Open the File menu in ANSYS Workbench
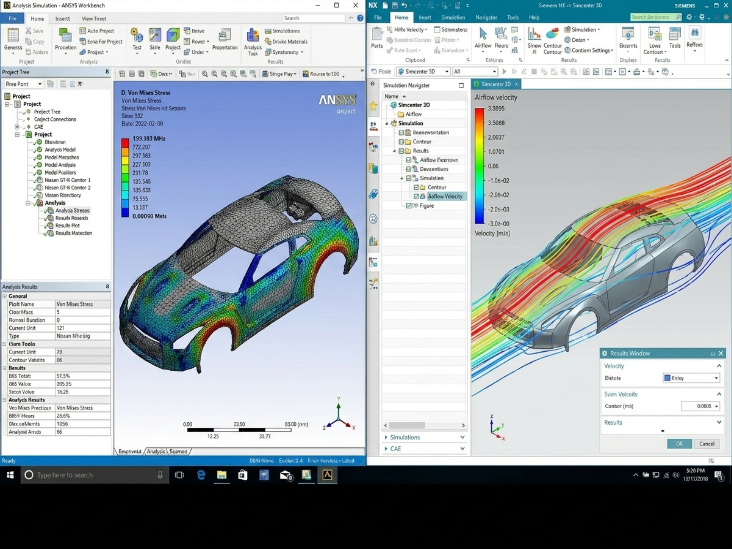732x549 pixels. [13, 19]
